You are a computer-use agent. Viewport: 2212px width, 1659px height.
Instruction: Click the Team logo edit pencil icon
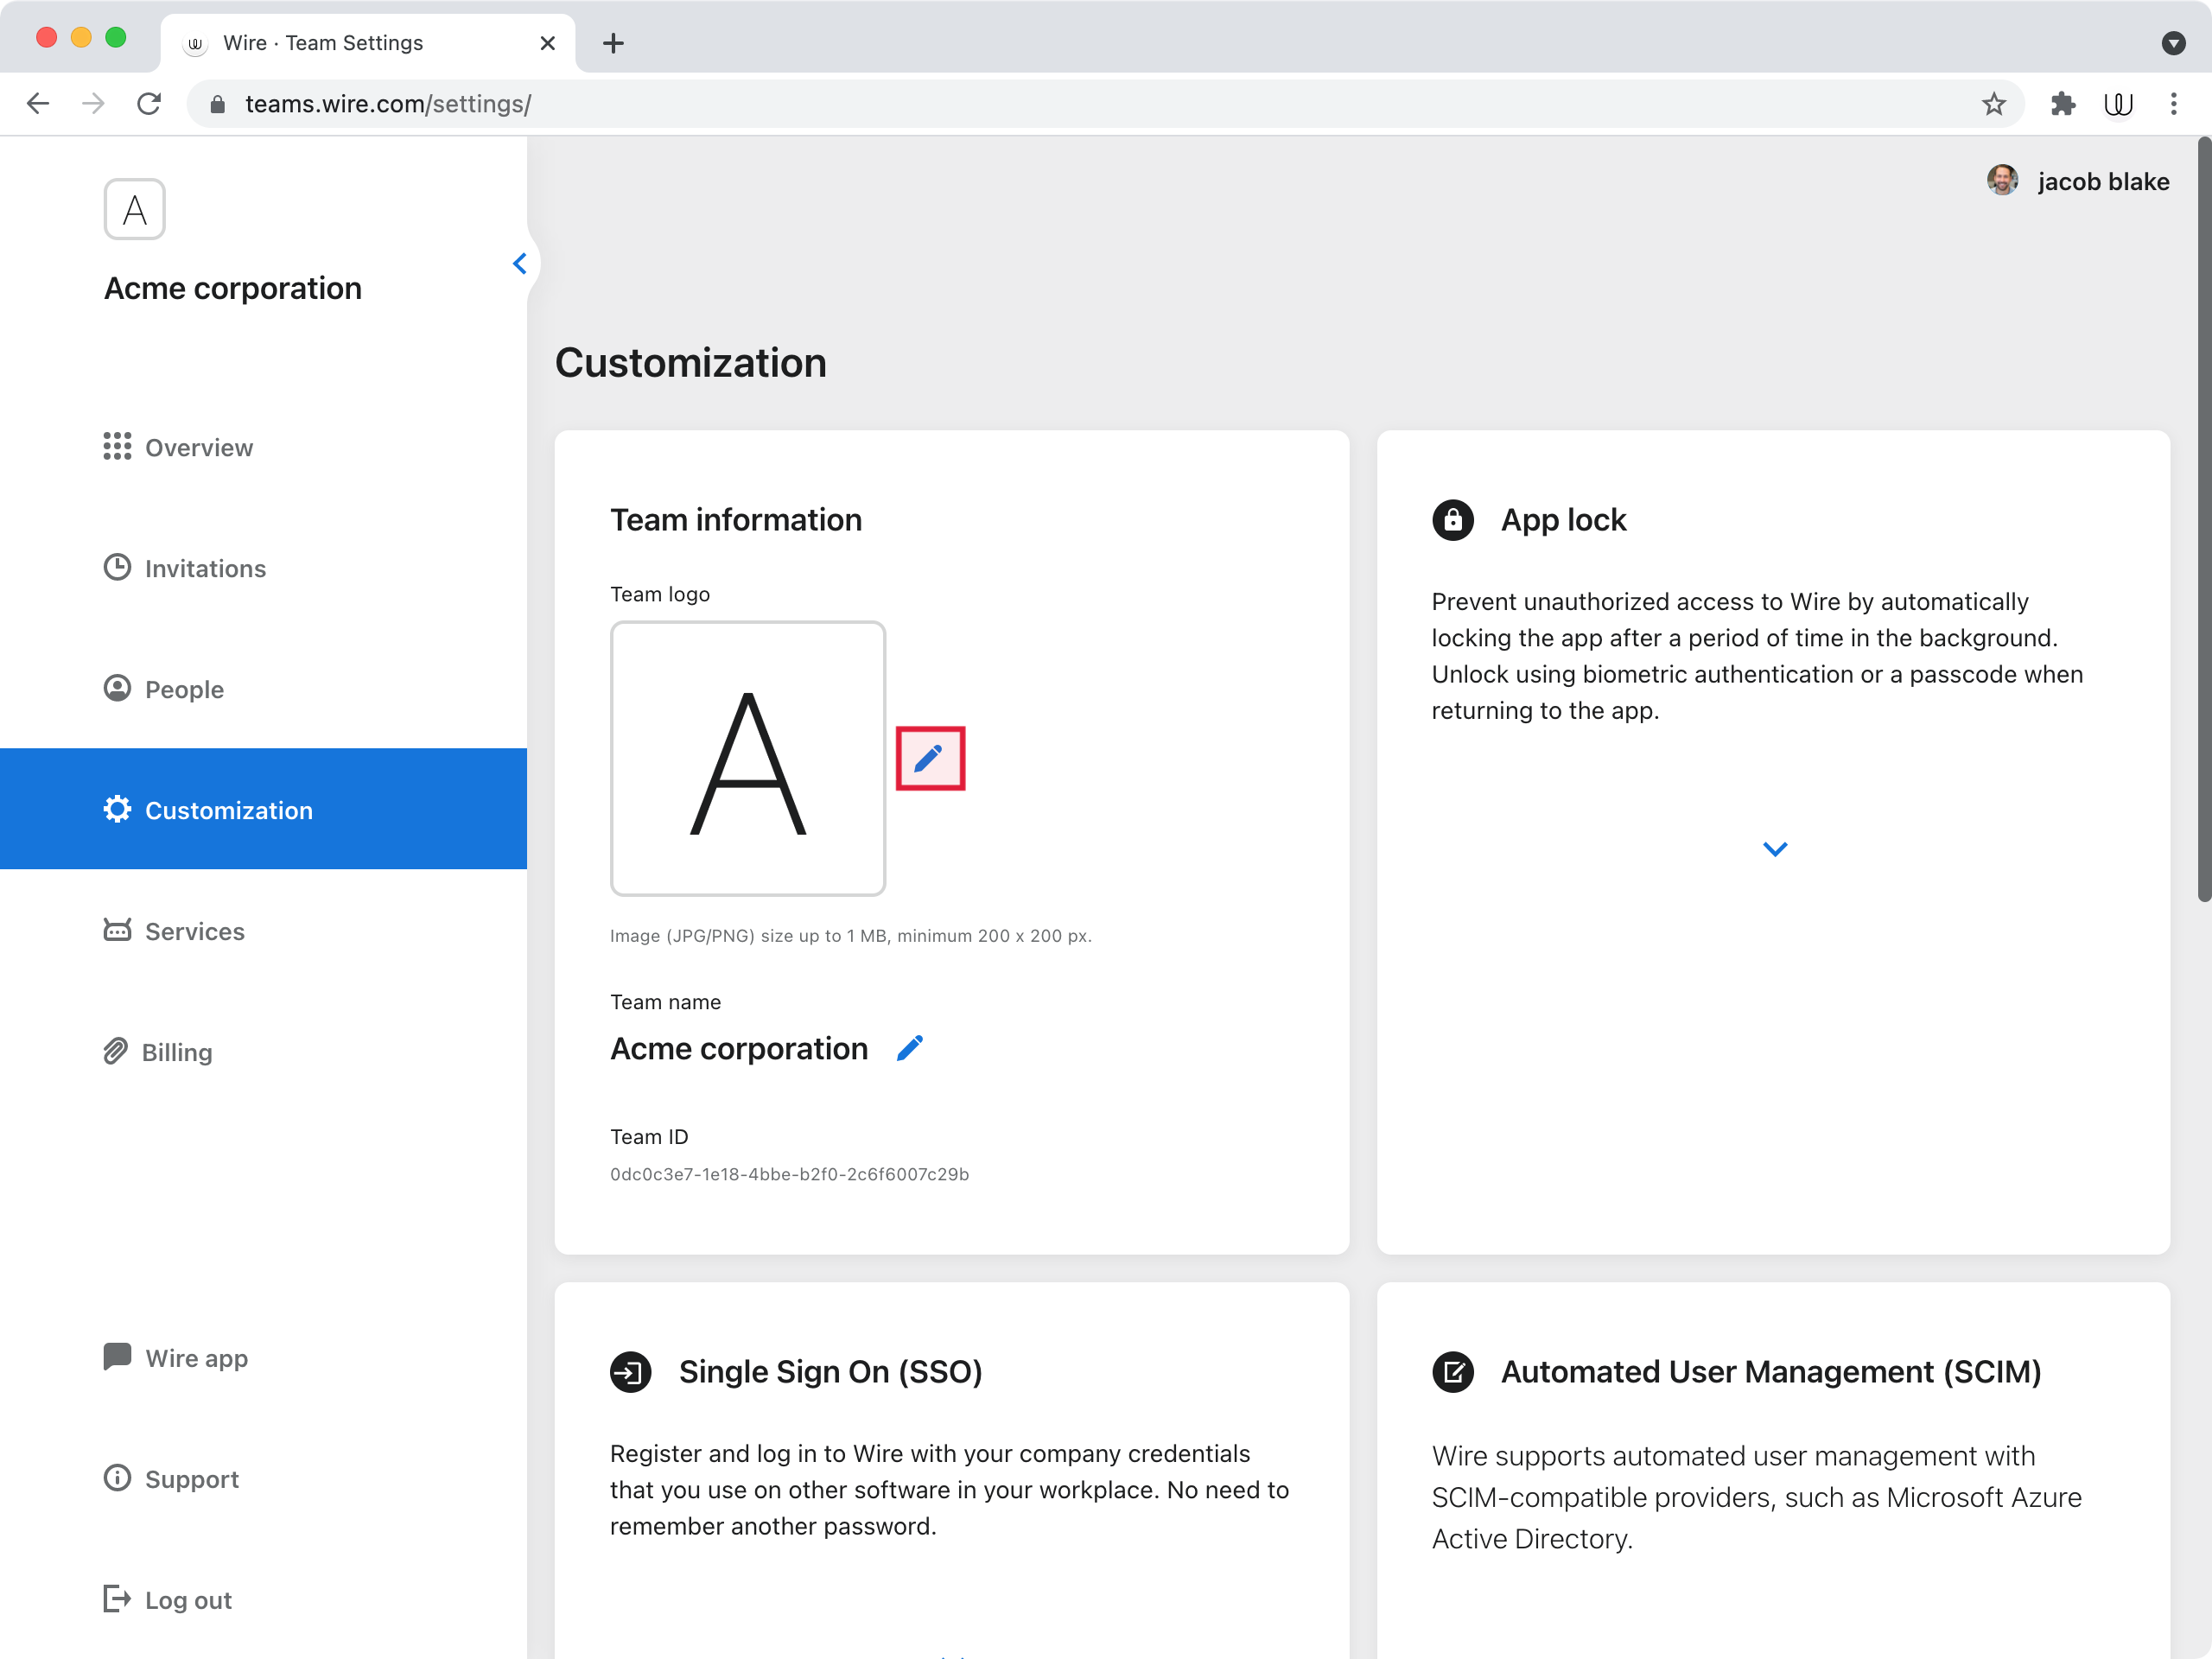coord(929,758)
